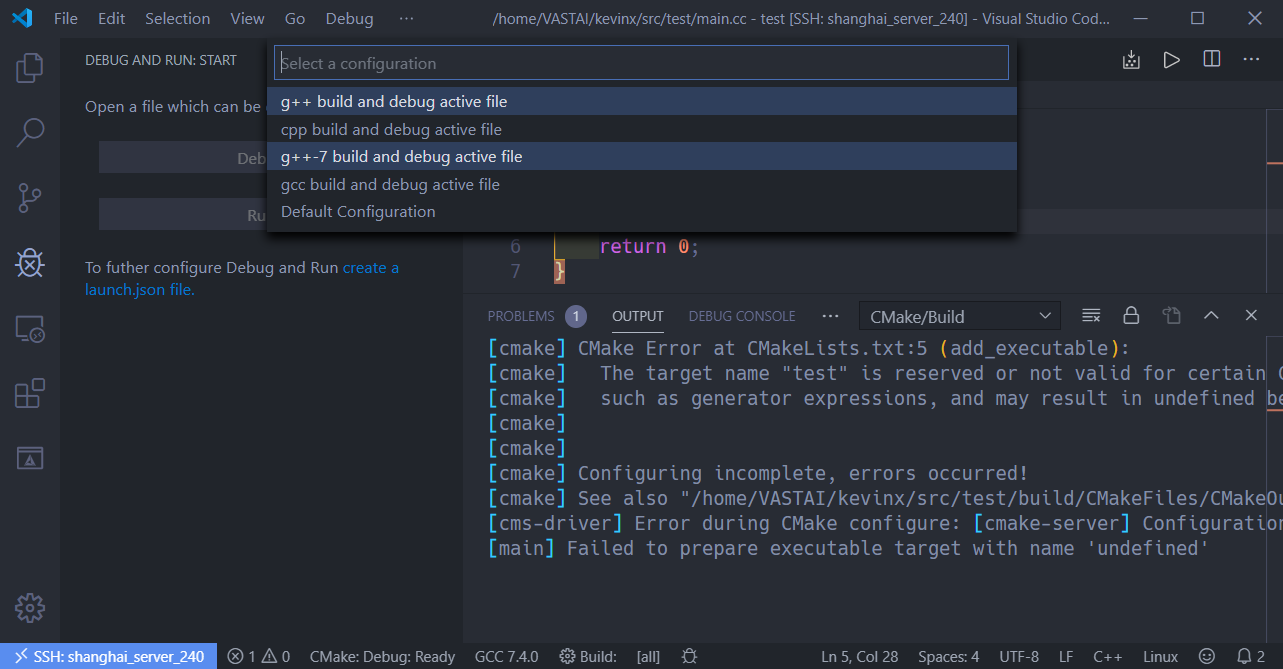
Task: Click Linux configuration indicator in status bar
Action: click(x=1161, y=657)
